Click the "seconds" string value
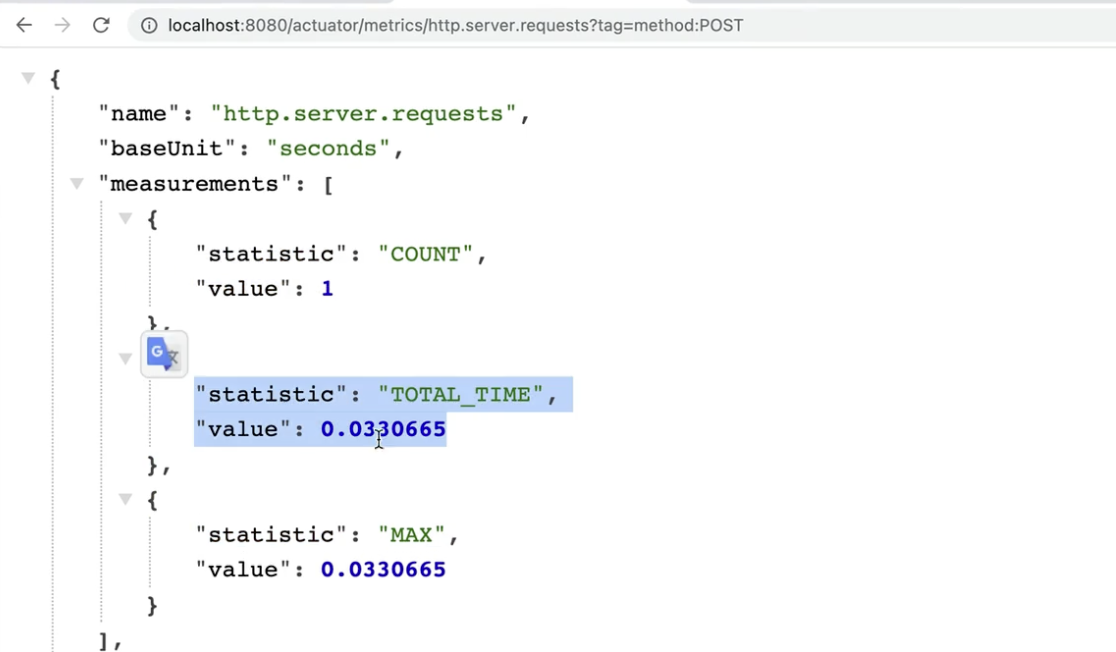This screenshot has height=652, width=1116. (x=328, y=149)
